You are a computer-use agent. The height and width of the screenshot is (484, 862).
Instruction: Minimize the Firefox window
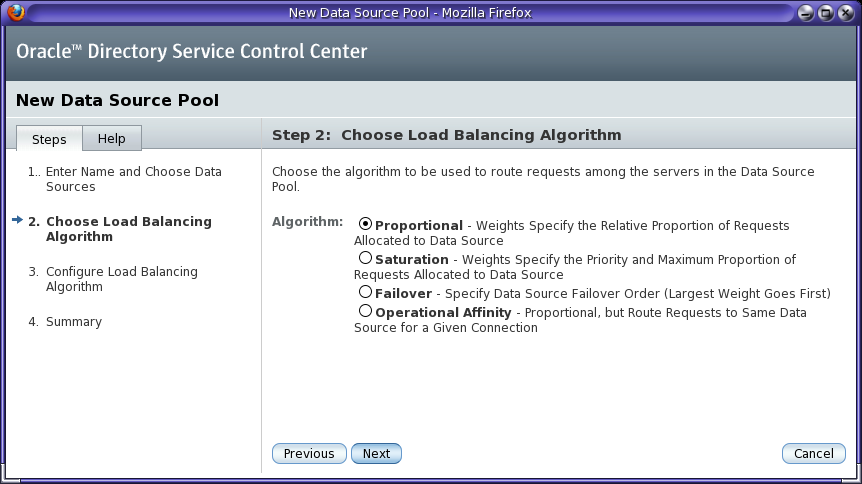[x=806, y=13]
